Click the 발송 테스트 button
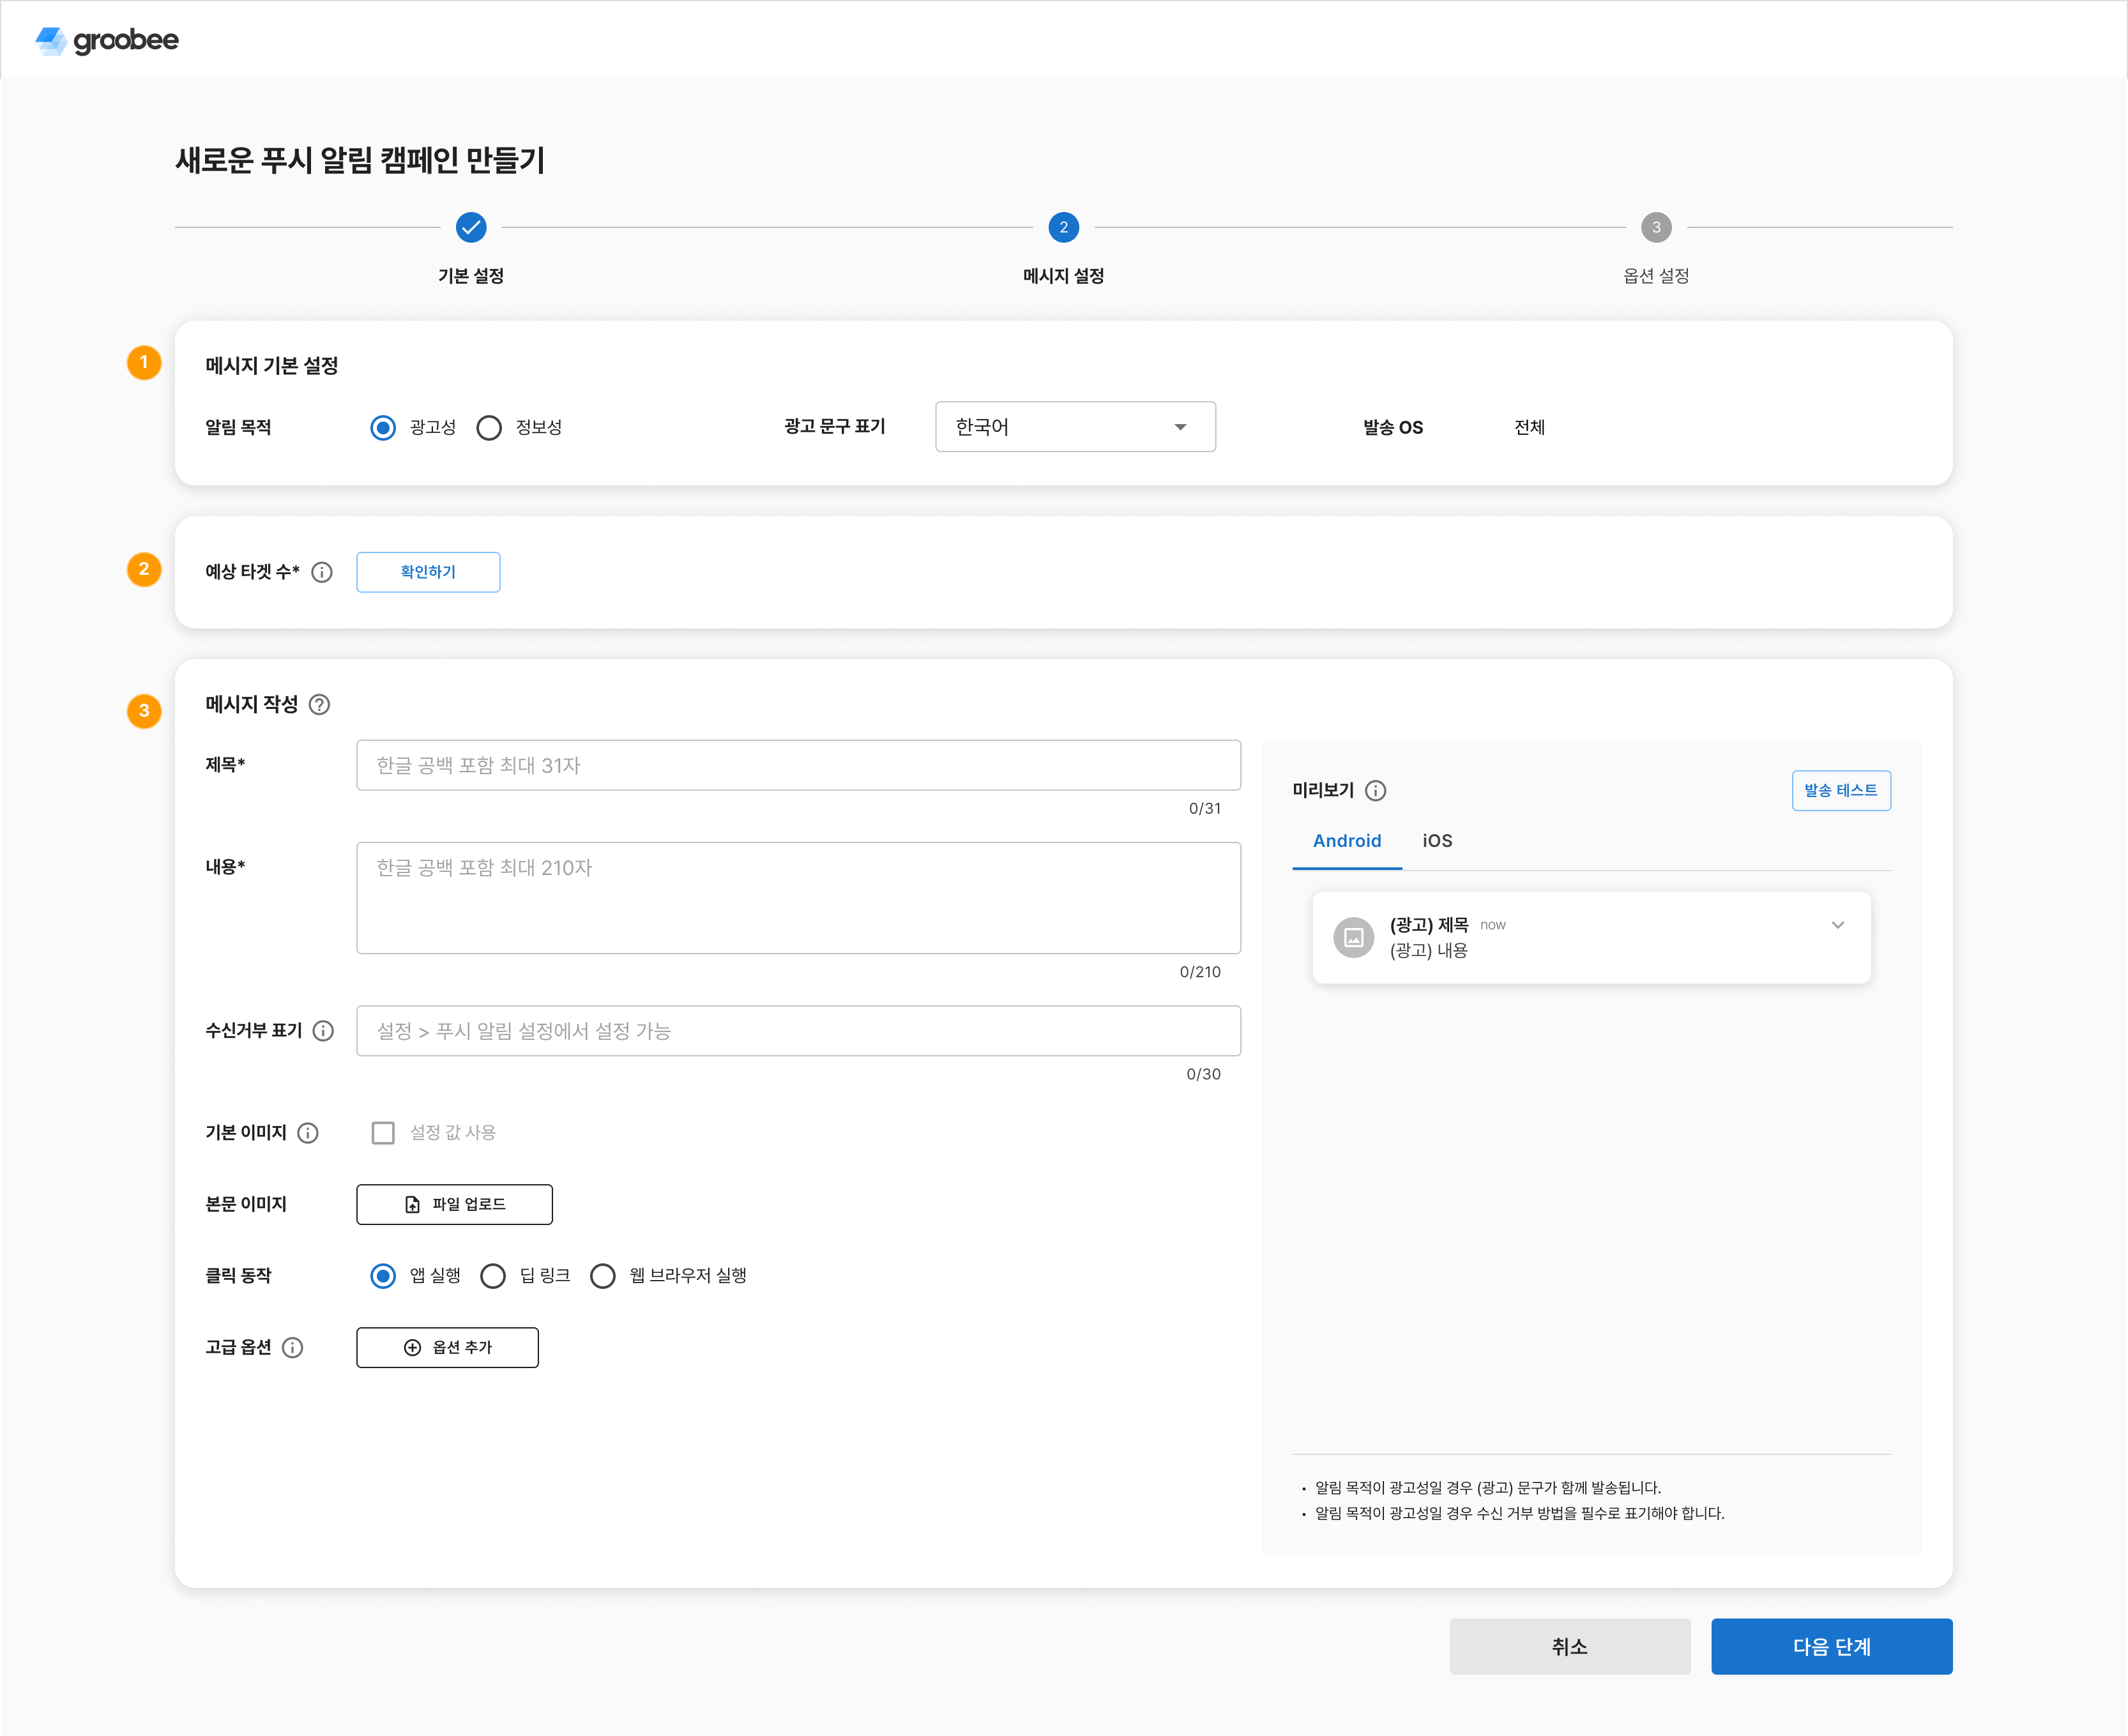2128x1736 pixels. 1841,791
